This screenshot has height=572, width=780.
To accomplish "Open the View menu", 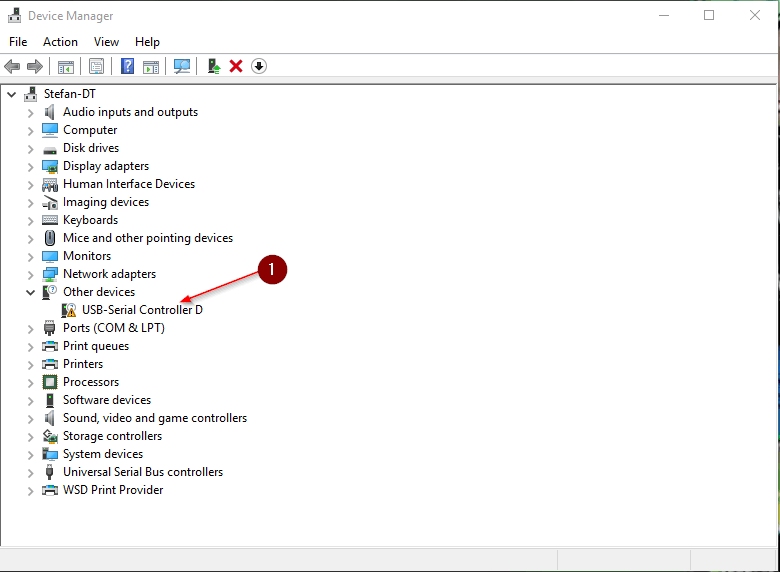I will [106, 42].
